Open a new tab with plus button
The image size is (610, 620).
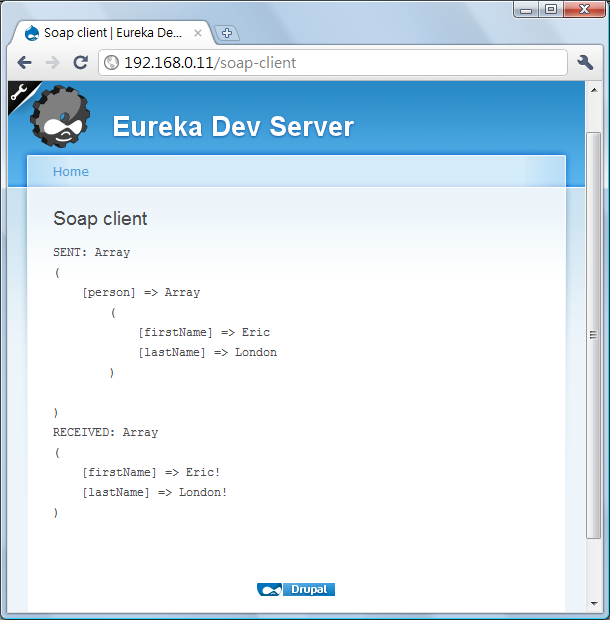[x=226, y=33]
